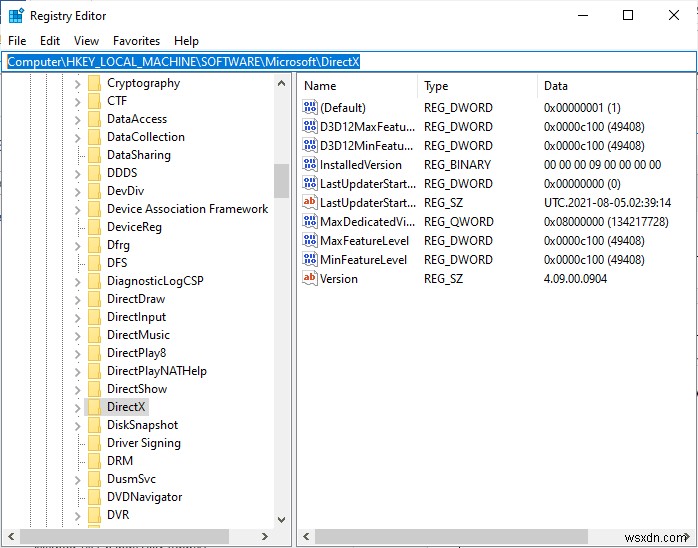Expand the Cryptography key
This screenshot has width=698, height=548.
pyautogui.click(x=77, y=84)
